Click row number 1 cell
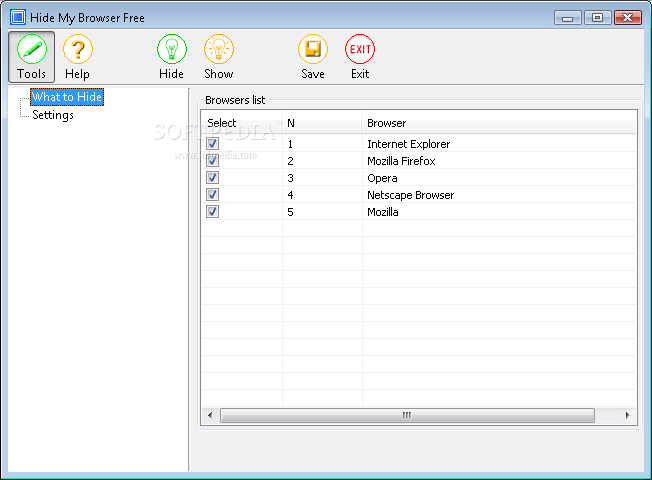The height and width of the screenshot is (480, 652). point(290,144)
